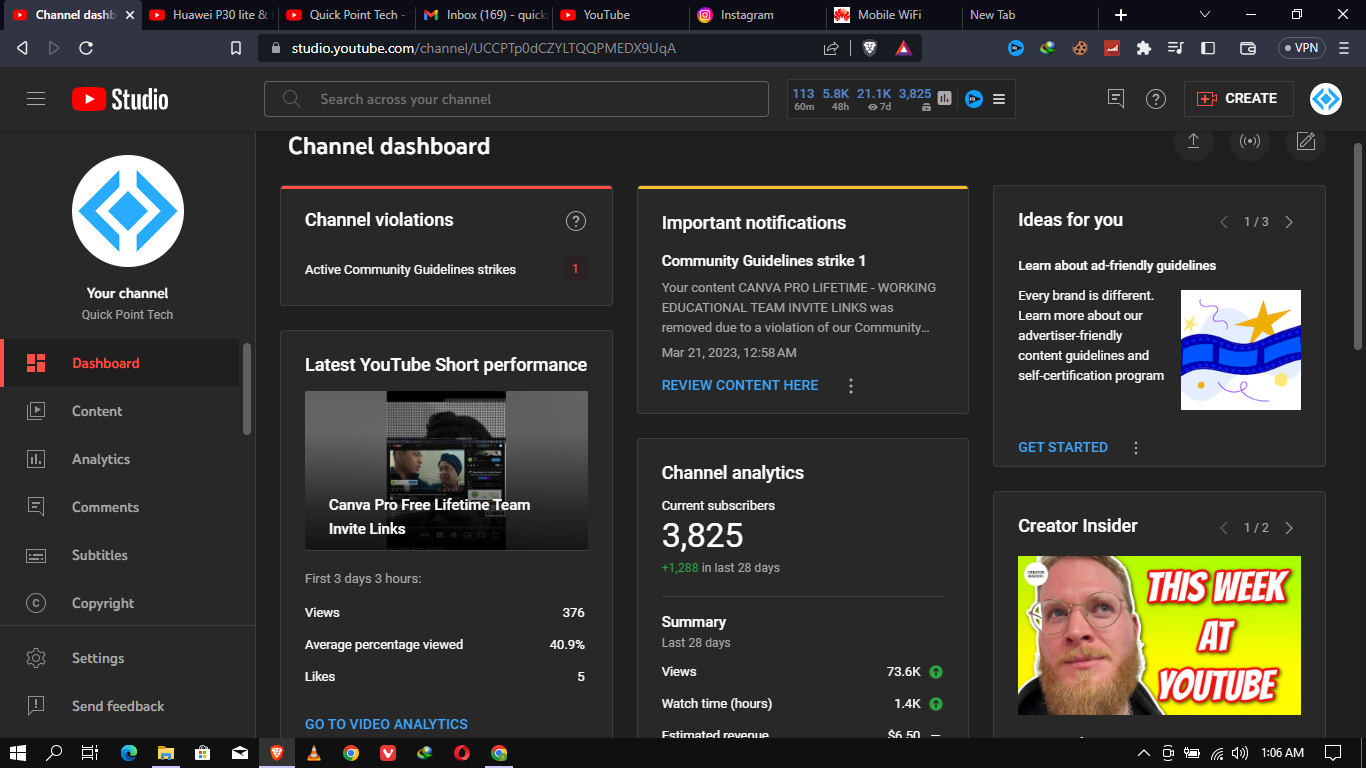Open Analytics in the sidebar
The height and width of the screenshot is (768, 1366).
pyautogui.click(x=120, y=459)
